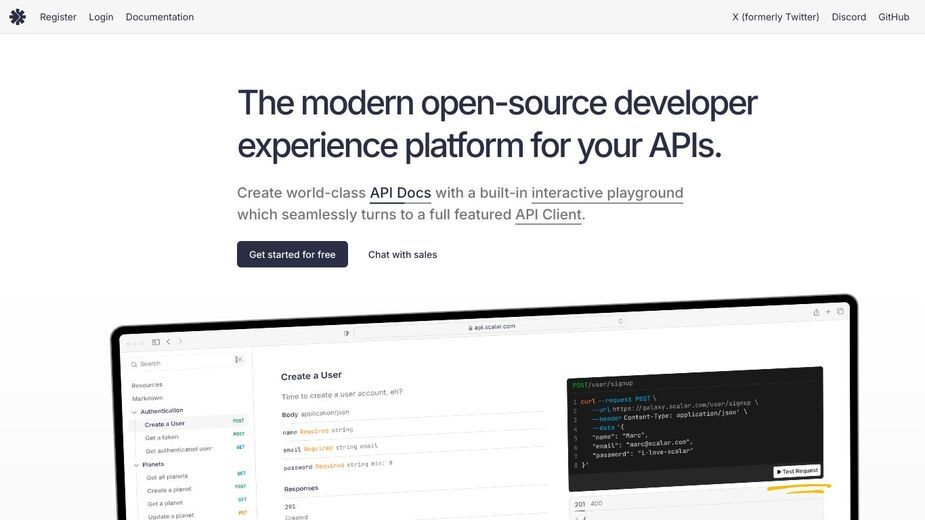Screen dimensions: 925x520
Task: Select Get a token sidebar item
Action: pos(161,437)
